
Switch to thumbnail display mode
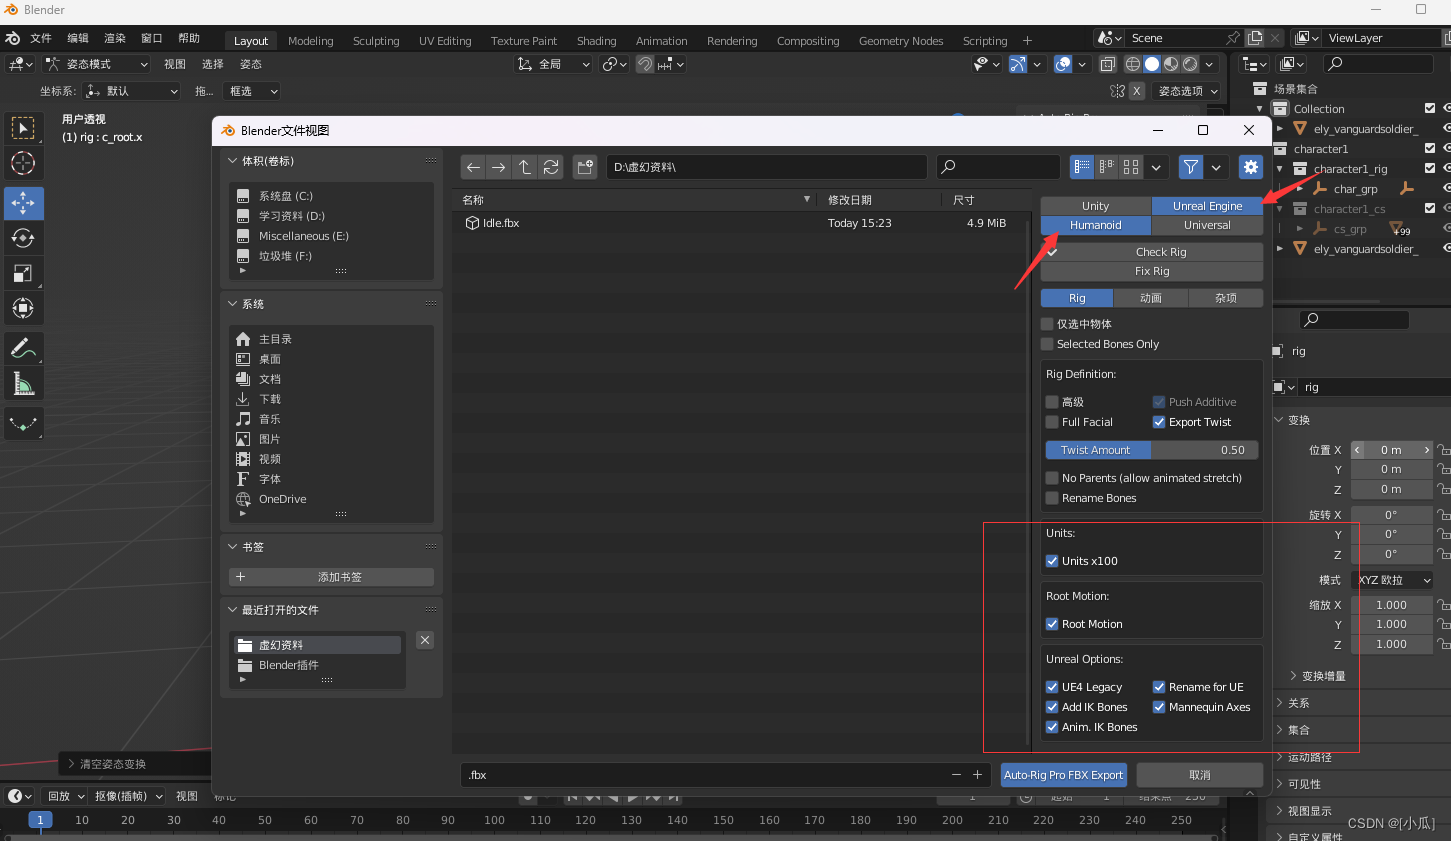tap(1131, 167)
